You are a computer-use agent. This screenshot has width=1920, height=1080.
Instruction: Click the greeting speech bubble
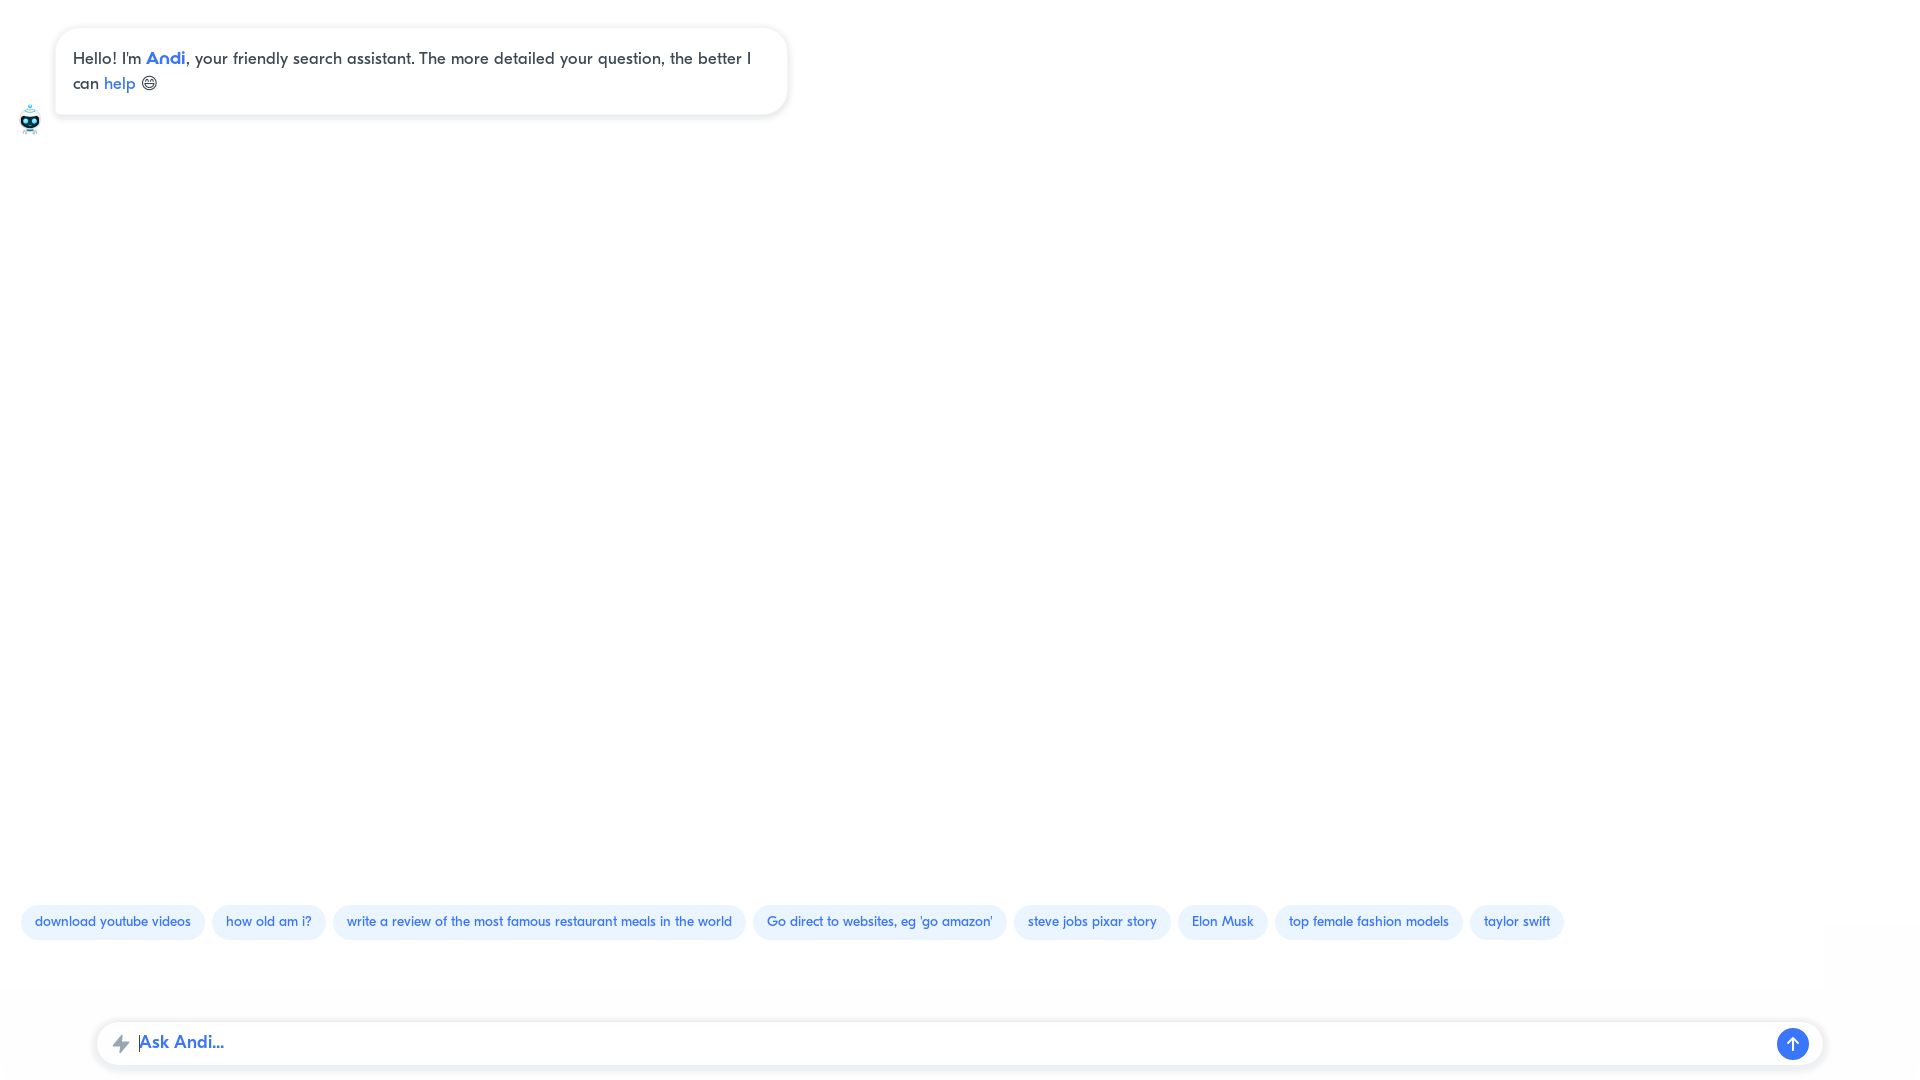tap(420, 70)
